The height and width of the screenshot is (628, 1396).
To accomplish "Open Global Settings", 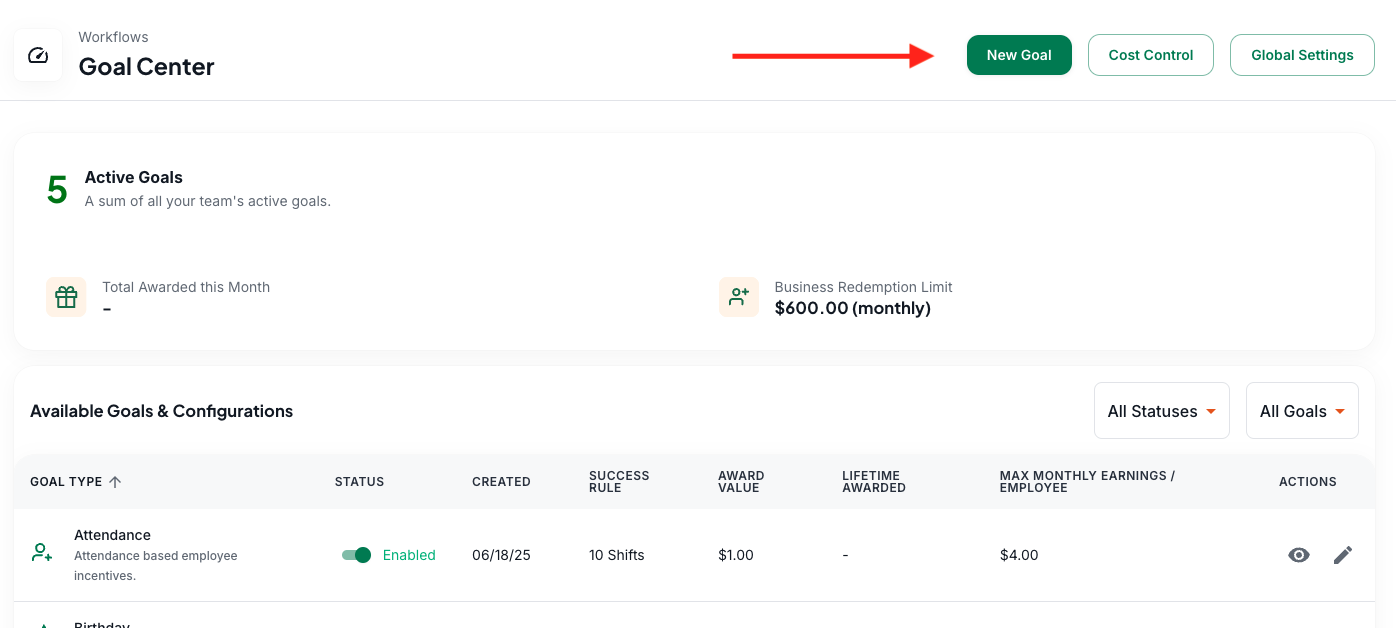I will [1302, 55].
